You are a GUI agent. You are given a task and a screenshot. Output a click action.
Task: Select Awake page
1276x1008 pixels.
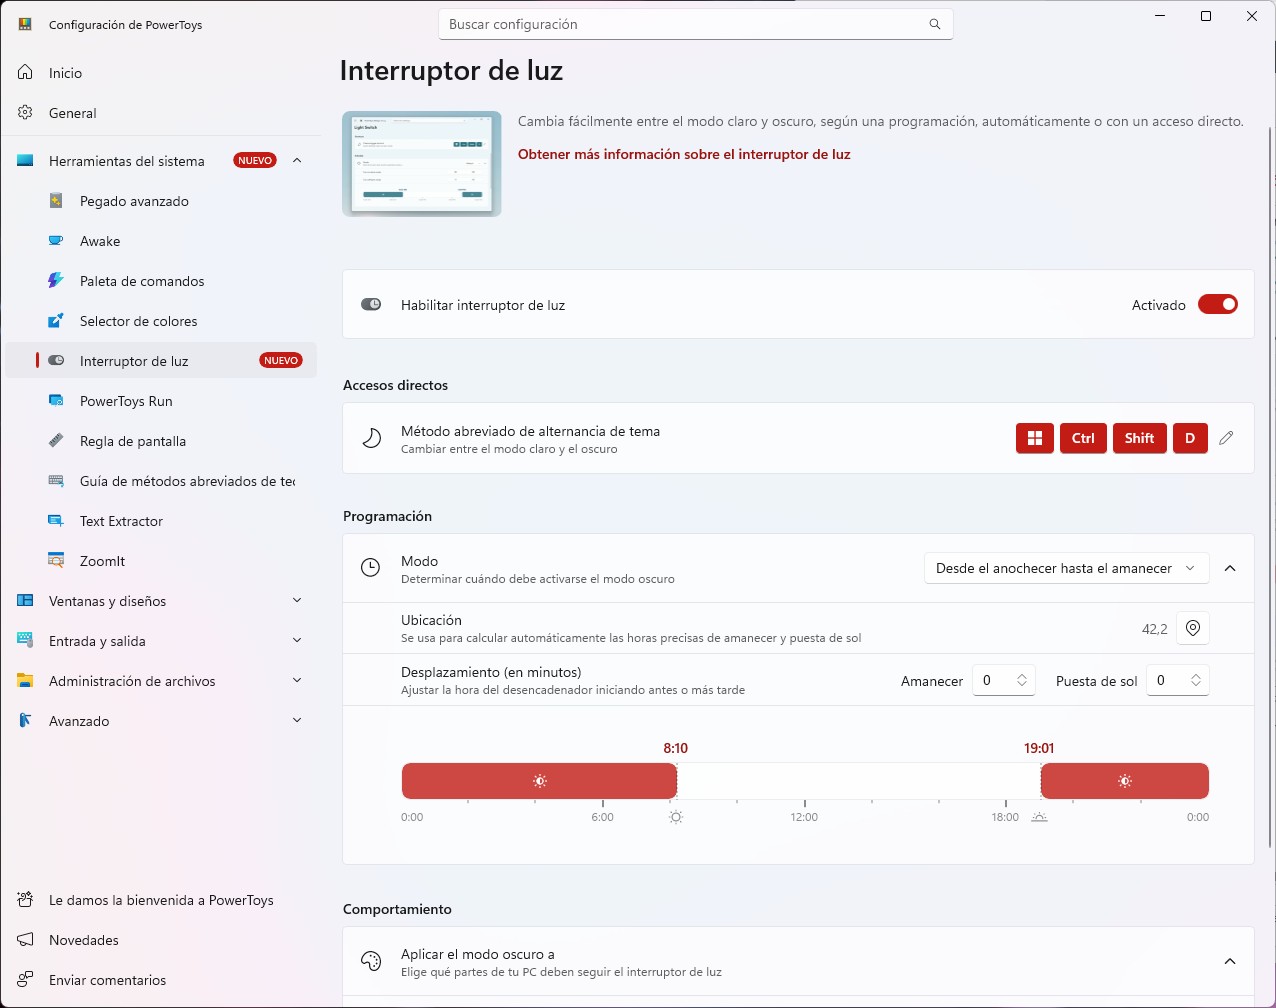160,241
